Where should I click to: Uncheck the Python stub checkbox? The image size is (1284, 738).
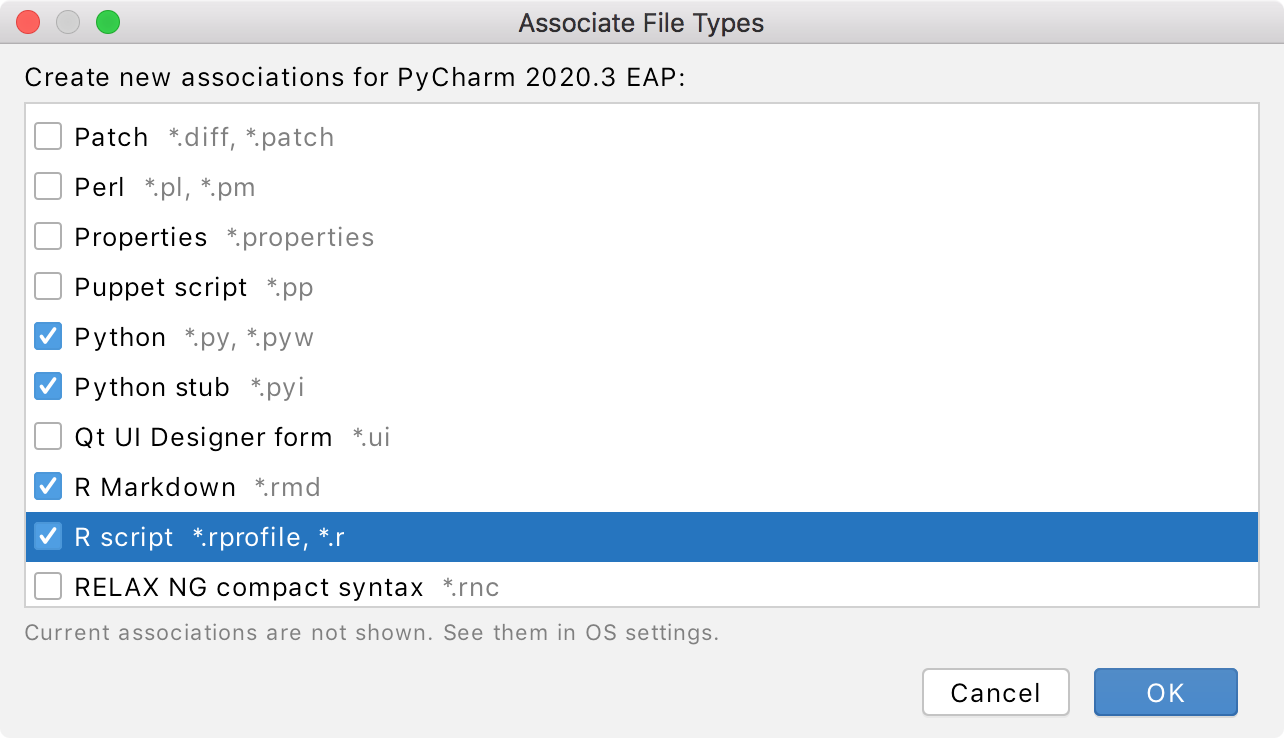pos(47,386)
